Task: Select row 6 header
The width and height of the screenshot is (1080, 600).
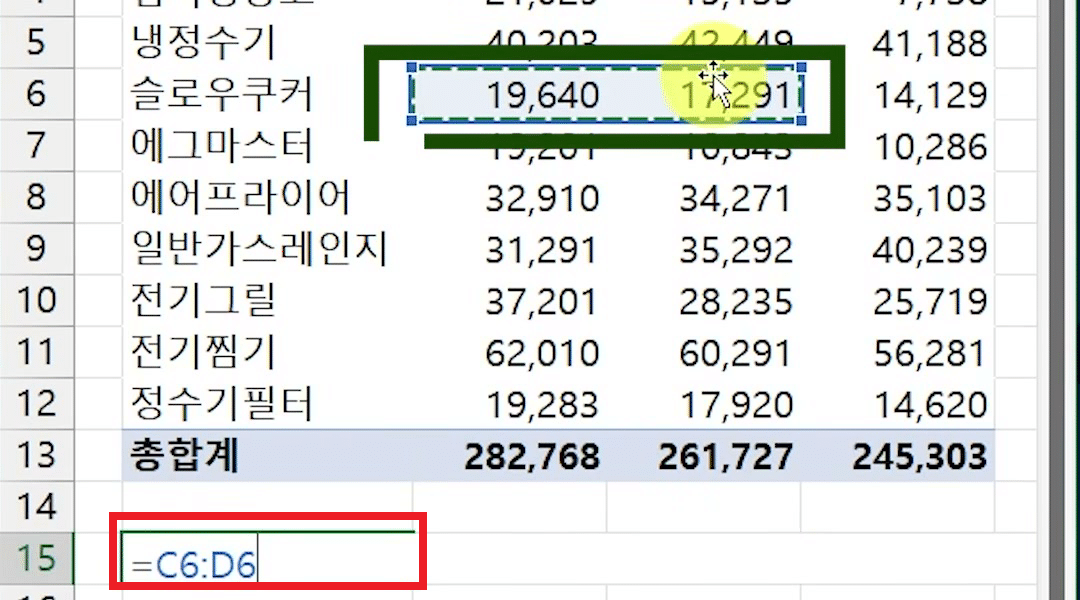Action: point(37,94)
